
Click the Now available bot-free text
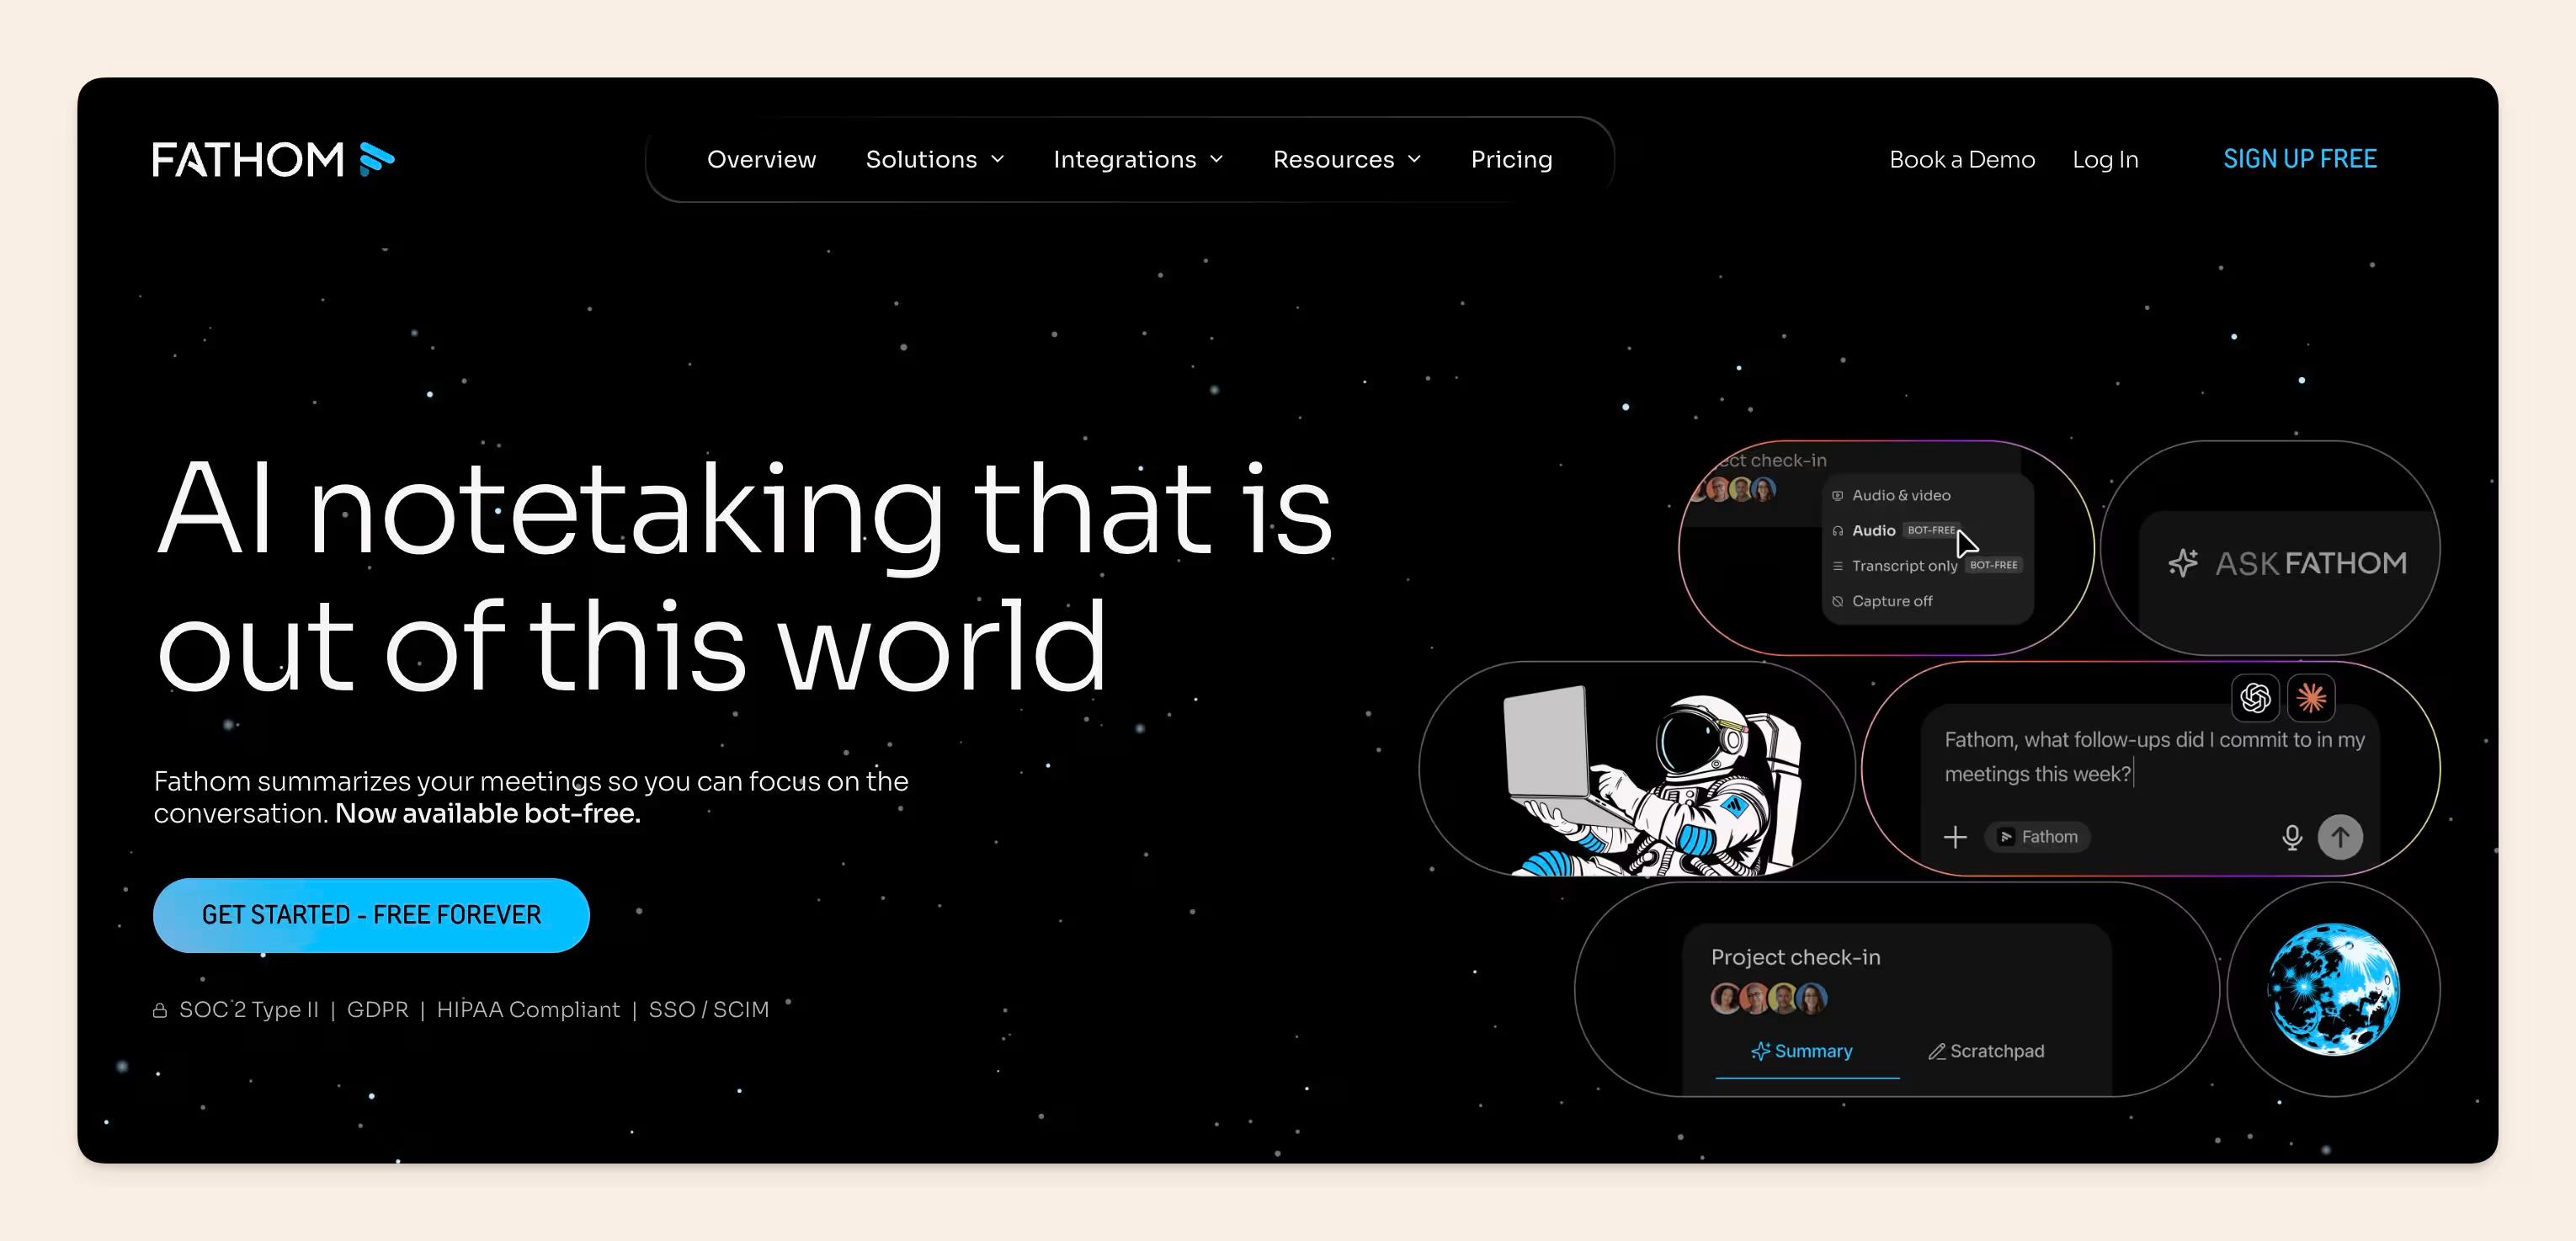coord(487,814)
